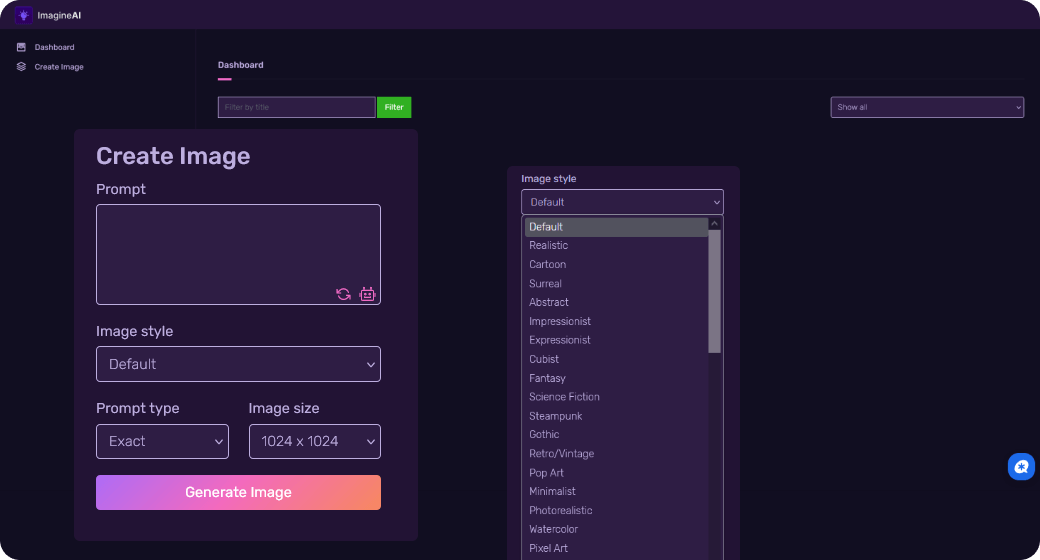Click inside the Prompt text area
The height and width of the screenshot is (560, 1040).
tap(238, 254)
